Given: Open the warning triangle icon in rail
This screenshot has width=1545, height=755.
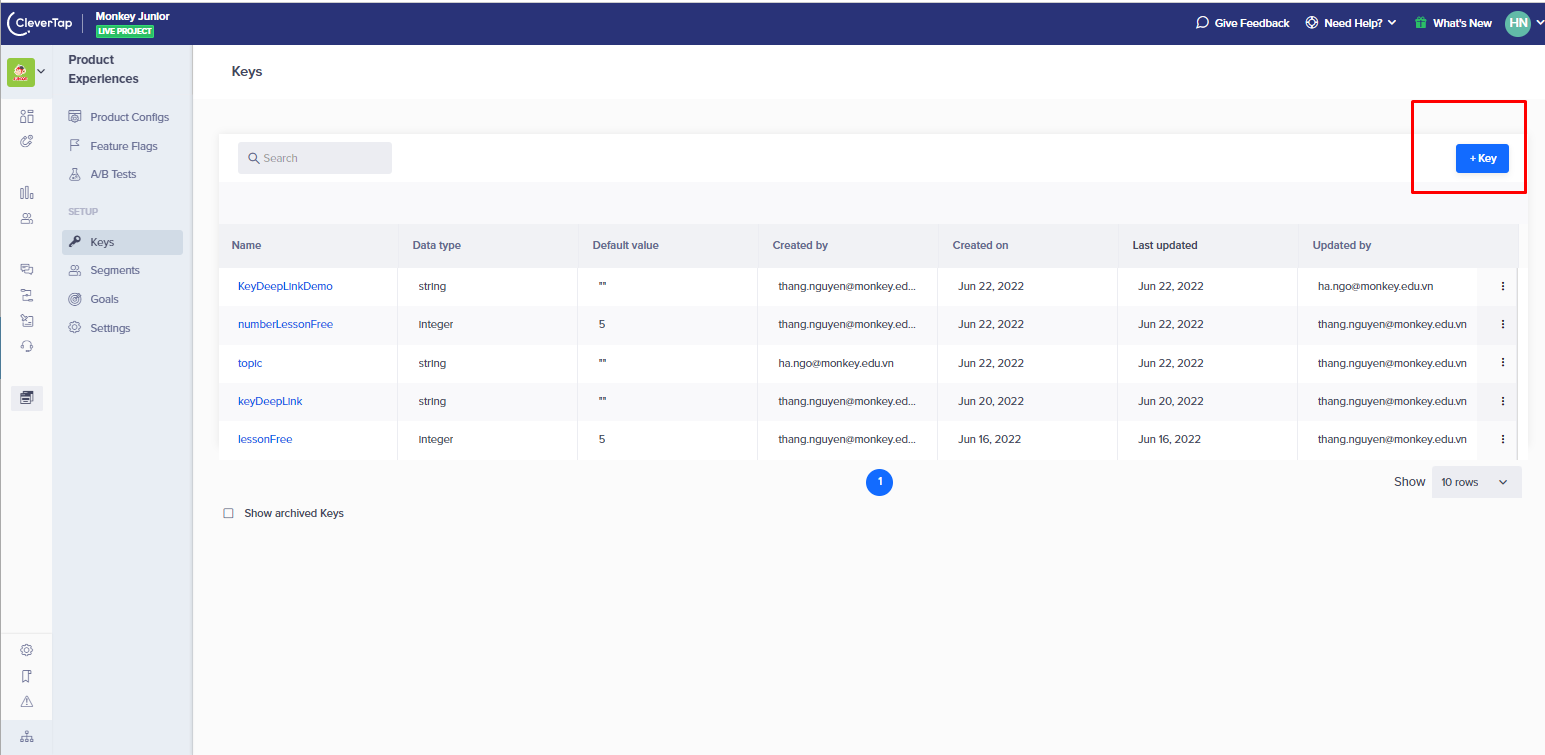Looking at the screenshot, I should click(27, 701).
